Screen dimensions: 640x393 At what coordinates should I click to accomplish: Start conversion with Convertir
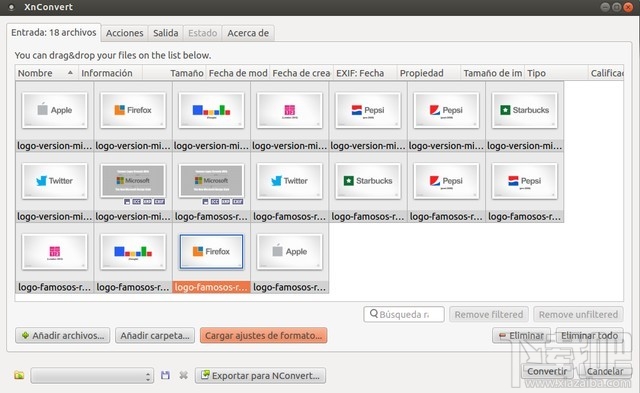[x=547, y=371]
